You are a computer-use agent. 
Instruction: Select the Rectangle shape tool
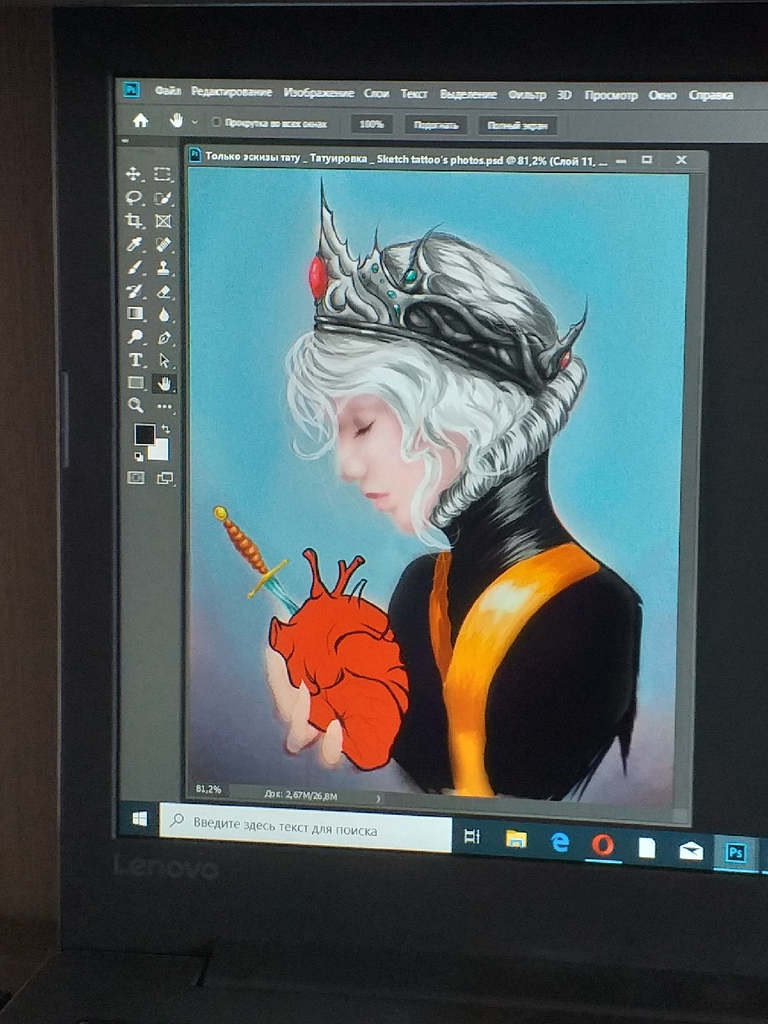click(136, 382)
